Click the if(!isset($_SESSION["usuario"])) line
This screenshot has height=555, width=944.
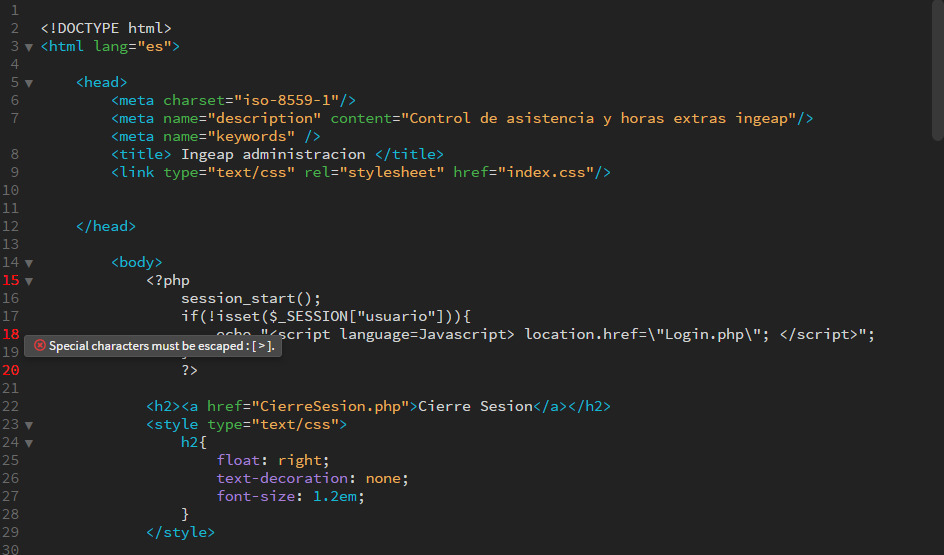click(x=326, y=316)
